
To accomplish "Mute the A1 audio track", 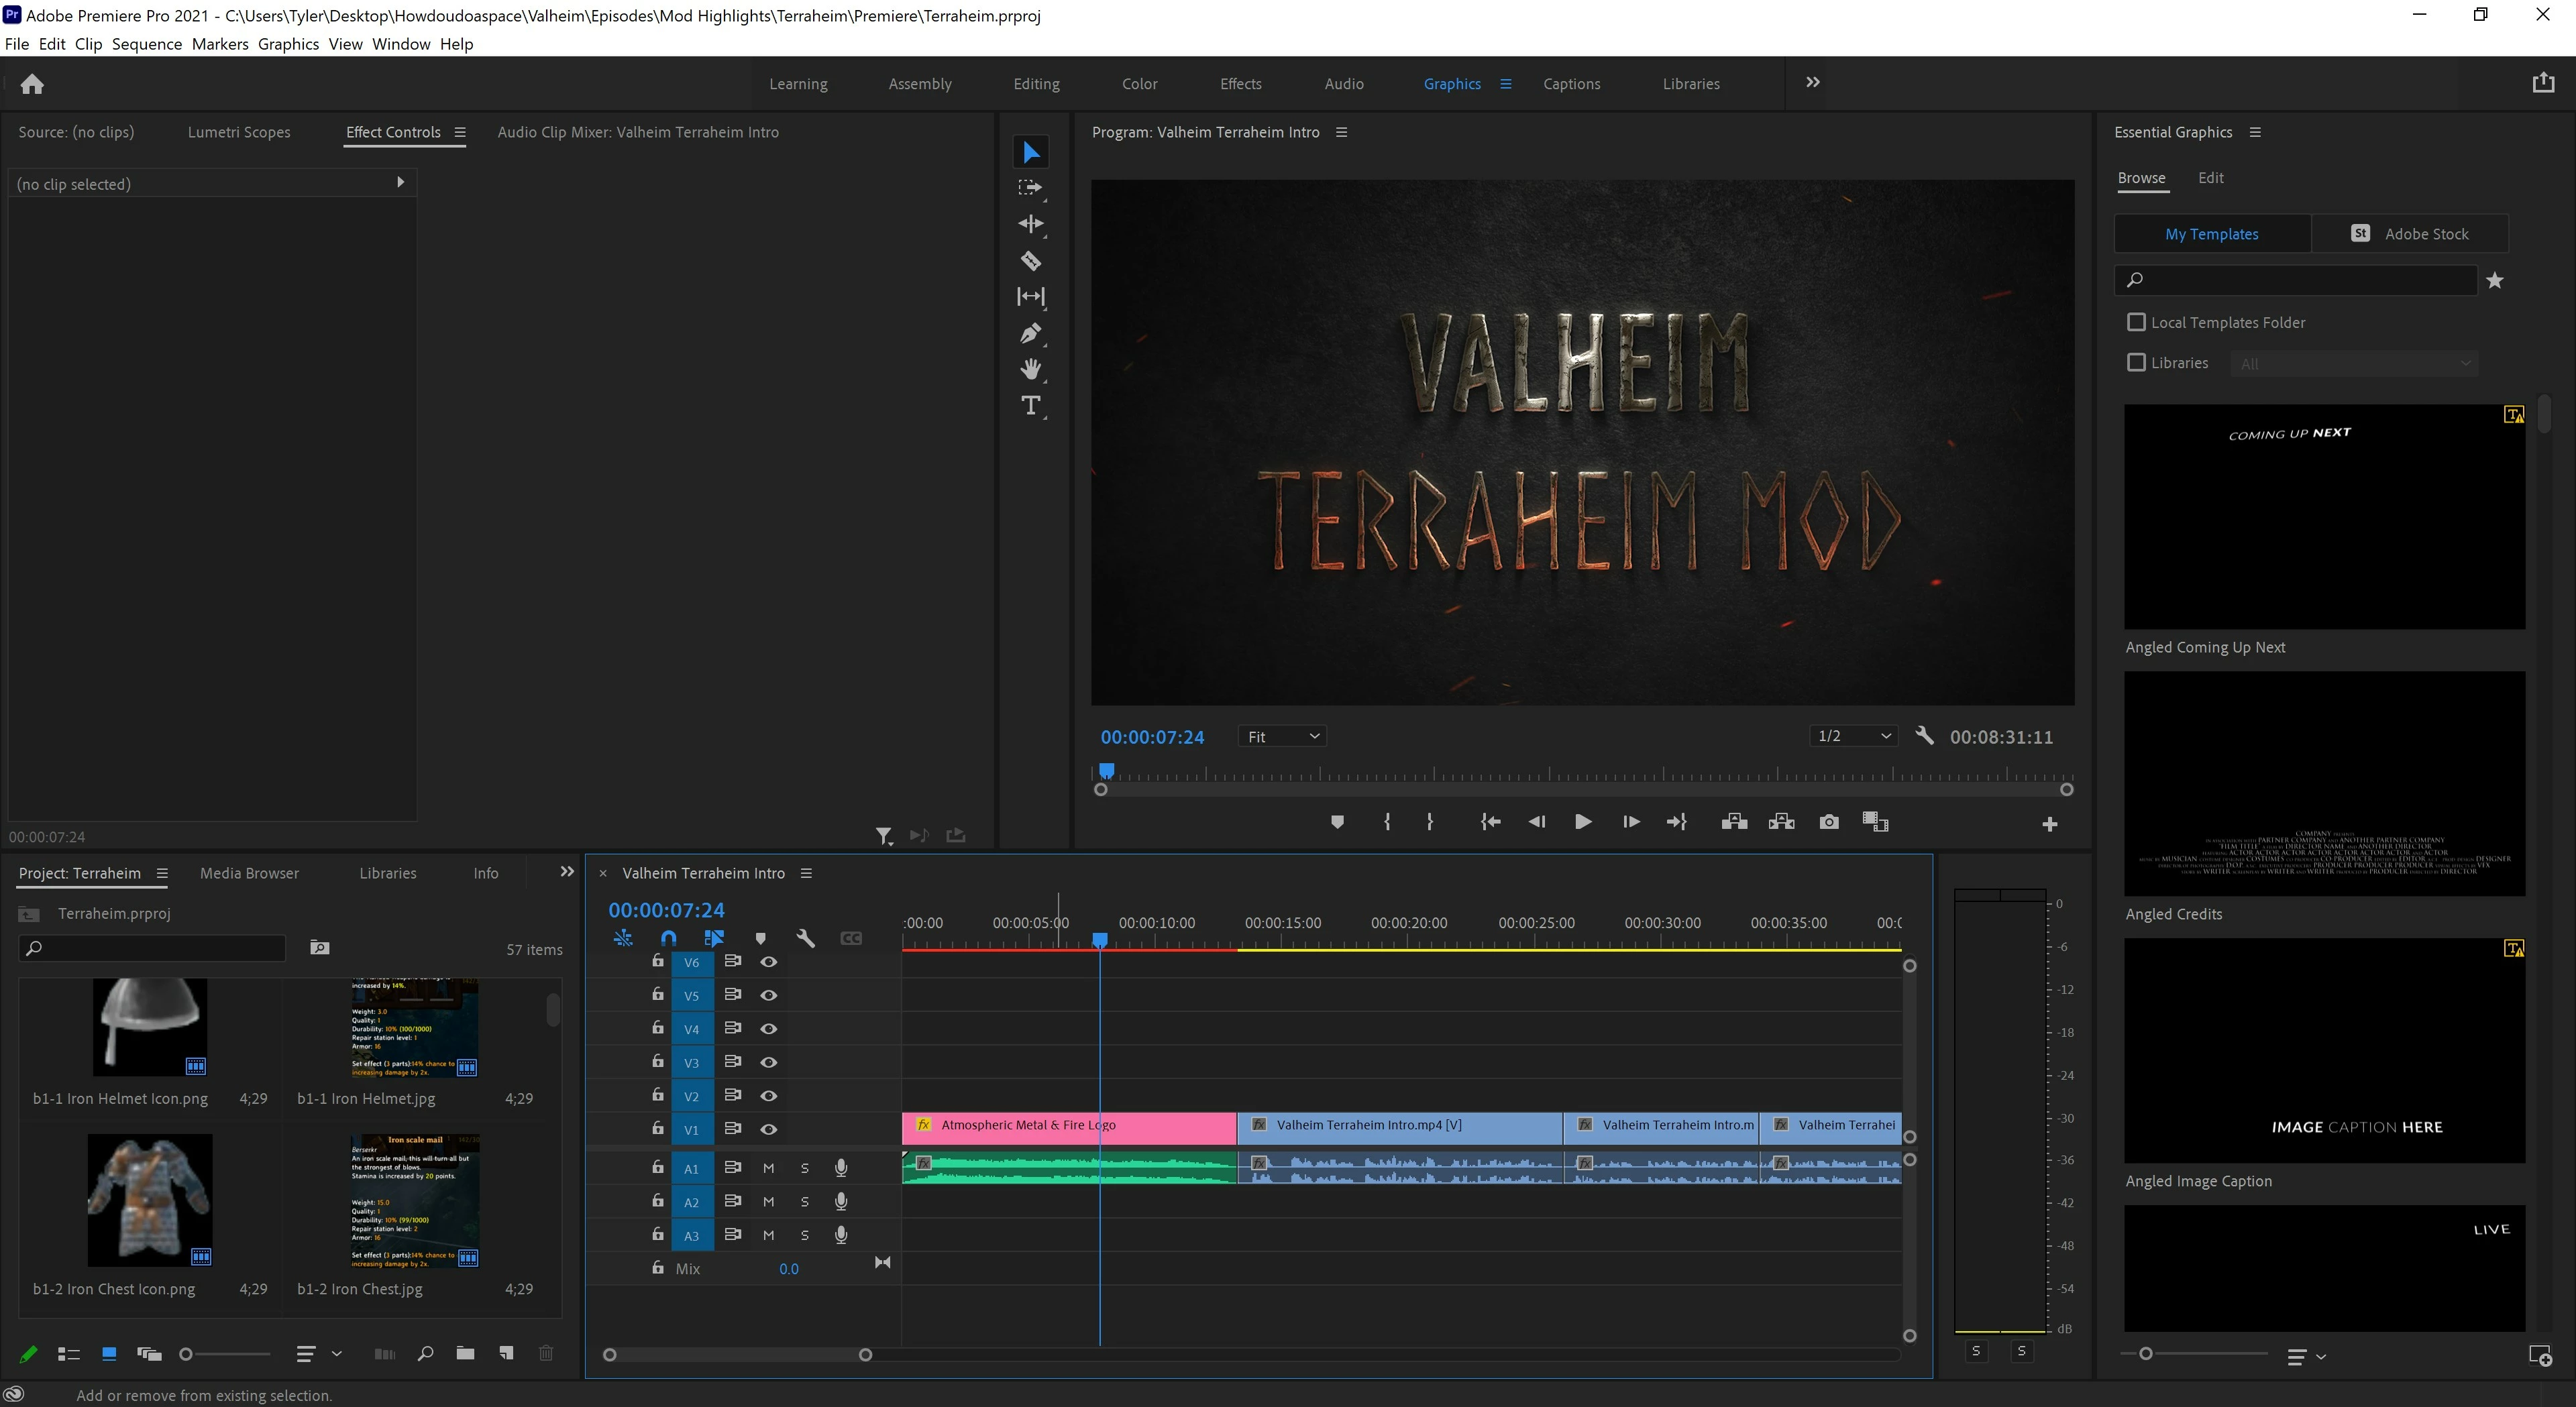I will coord(768,1168).
